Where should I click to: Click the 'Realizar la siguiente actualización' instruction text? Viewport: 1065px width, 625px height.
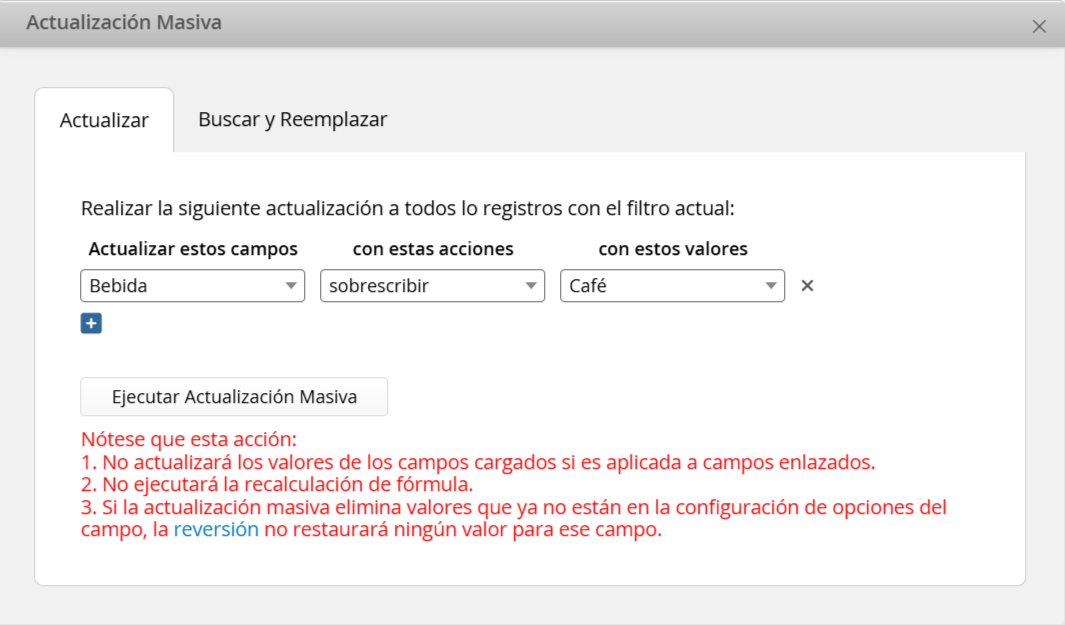[408, 208]
